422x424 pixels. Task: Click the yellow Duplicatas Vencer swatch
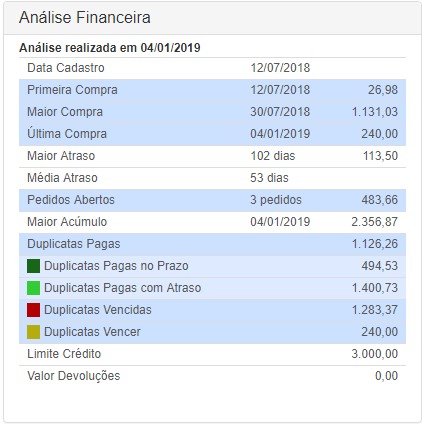(33, 332)
